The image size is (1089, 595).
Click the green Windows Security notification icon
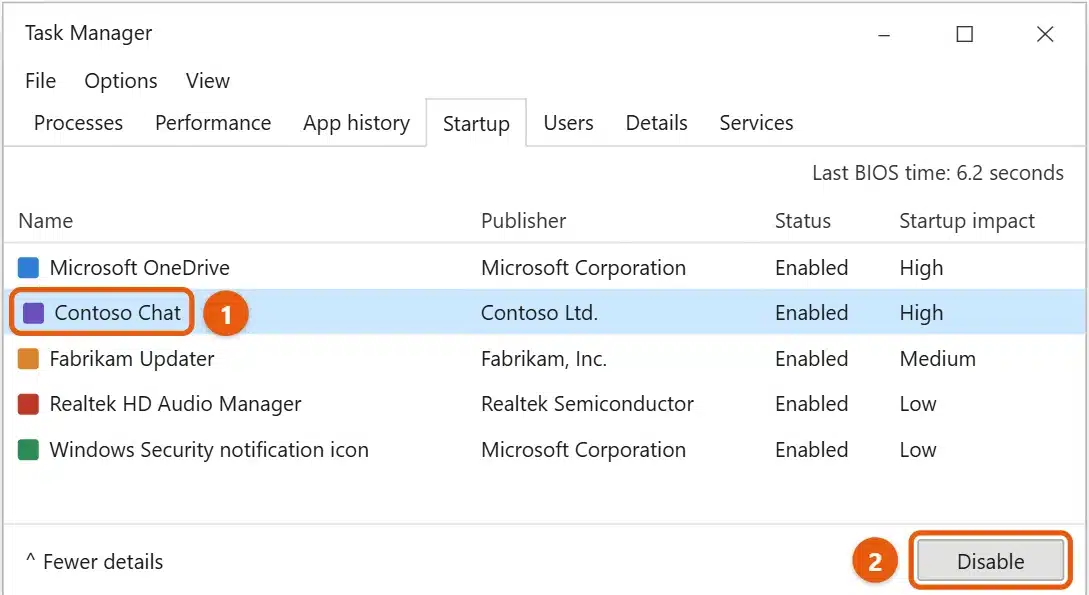[x=28, y=450]
